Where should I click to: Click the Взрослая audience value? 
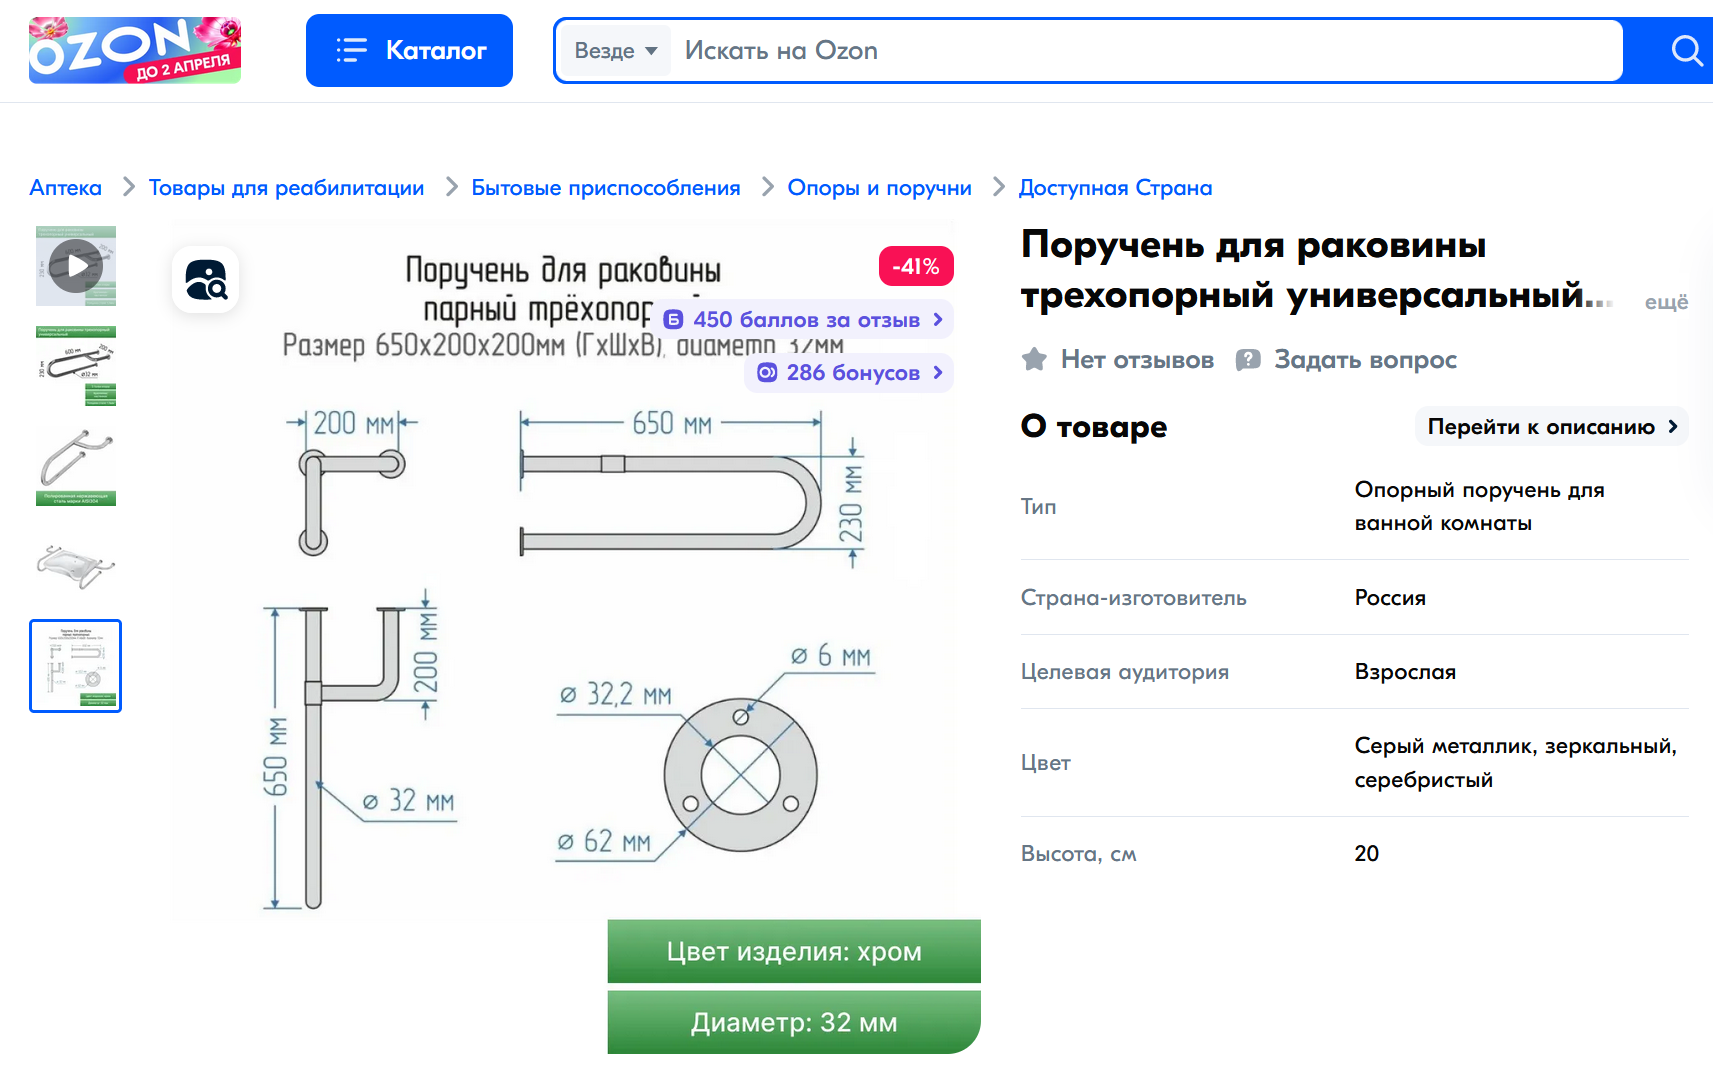click(x=1405, y=672)
